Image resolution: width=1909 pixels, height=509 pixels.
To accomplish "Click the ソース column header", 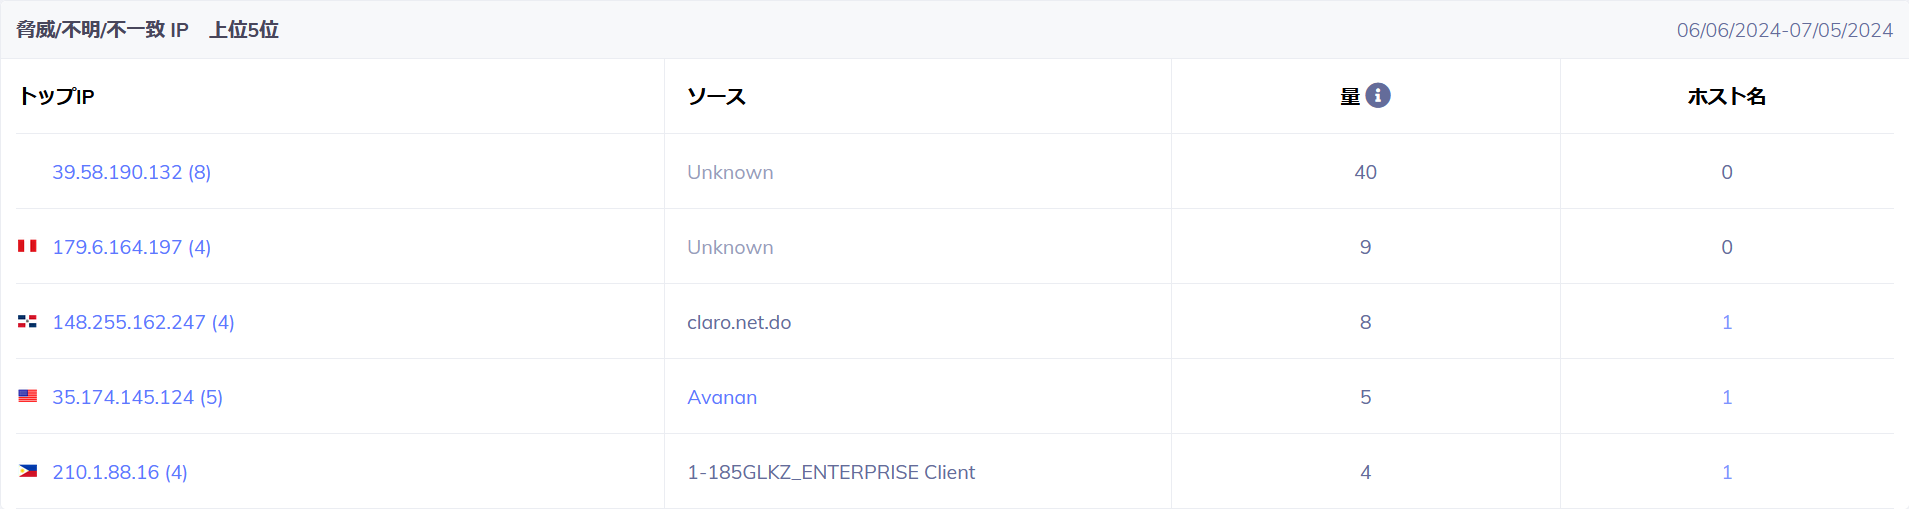I will [x=716, y=96].
